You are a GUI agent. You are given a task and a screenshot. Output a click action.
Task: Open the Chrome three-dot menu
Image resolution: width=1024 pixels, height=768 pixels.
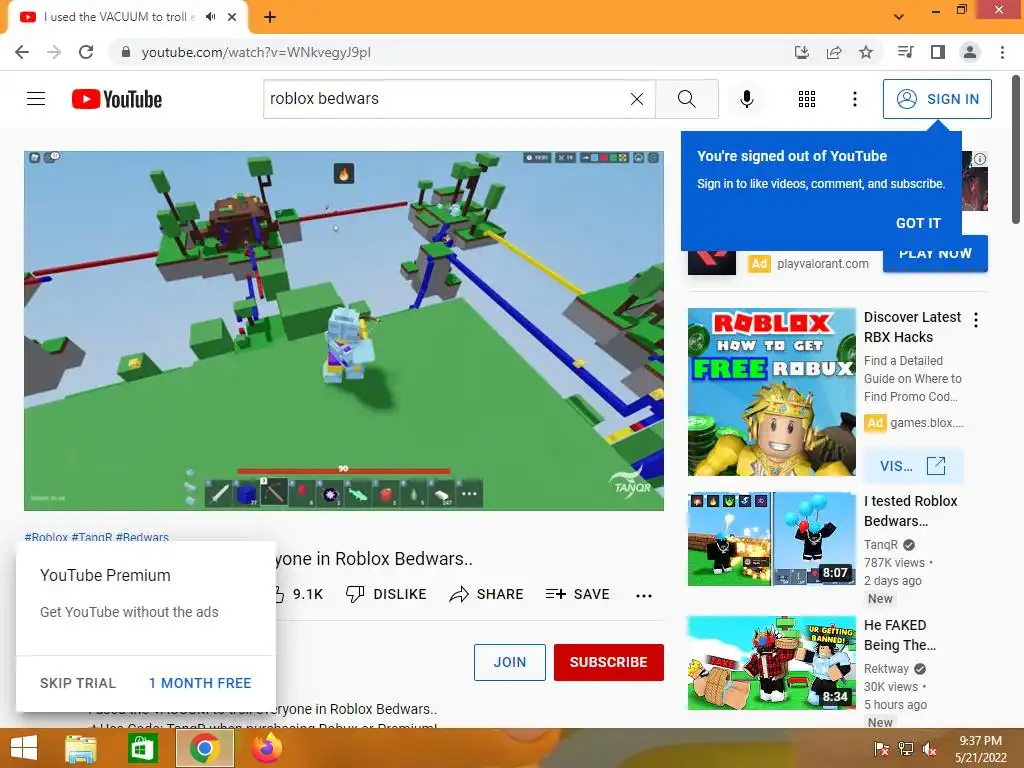click(x=1002, y=52)
